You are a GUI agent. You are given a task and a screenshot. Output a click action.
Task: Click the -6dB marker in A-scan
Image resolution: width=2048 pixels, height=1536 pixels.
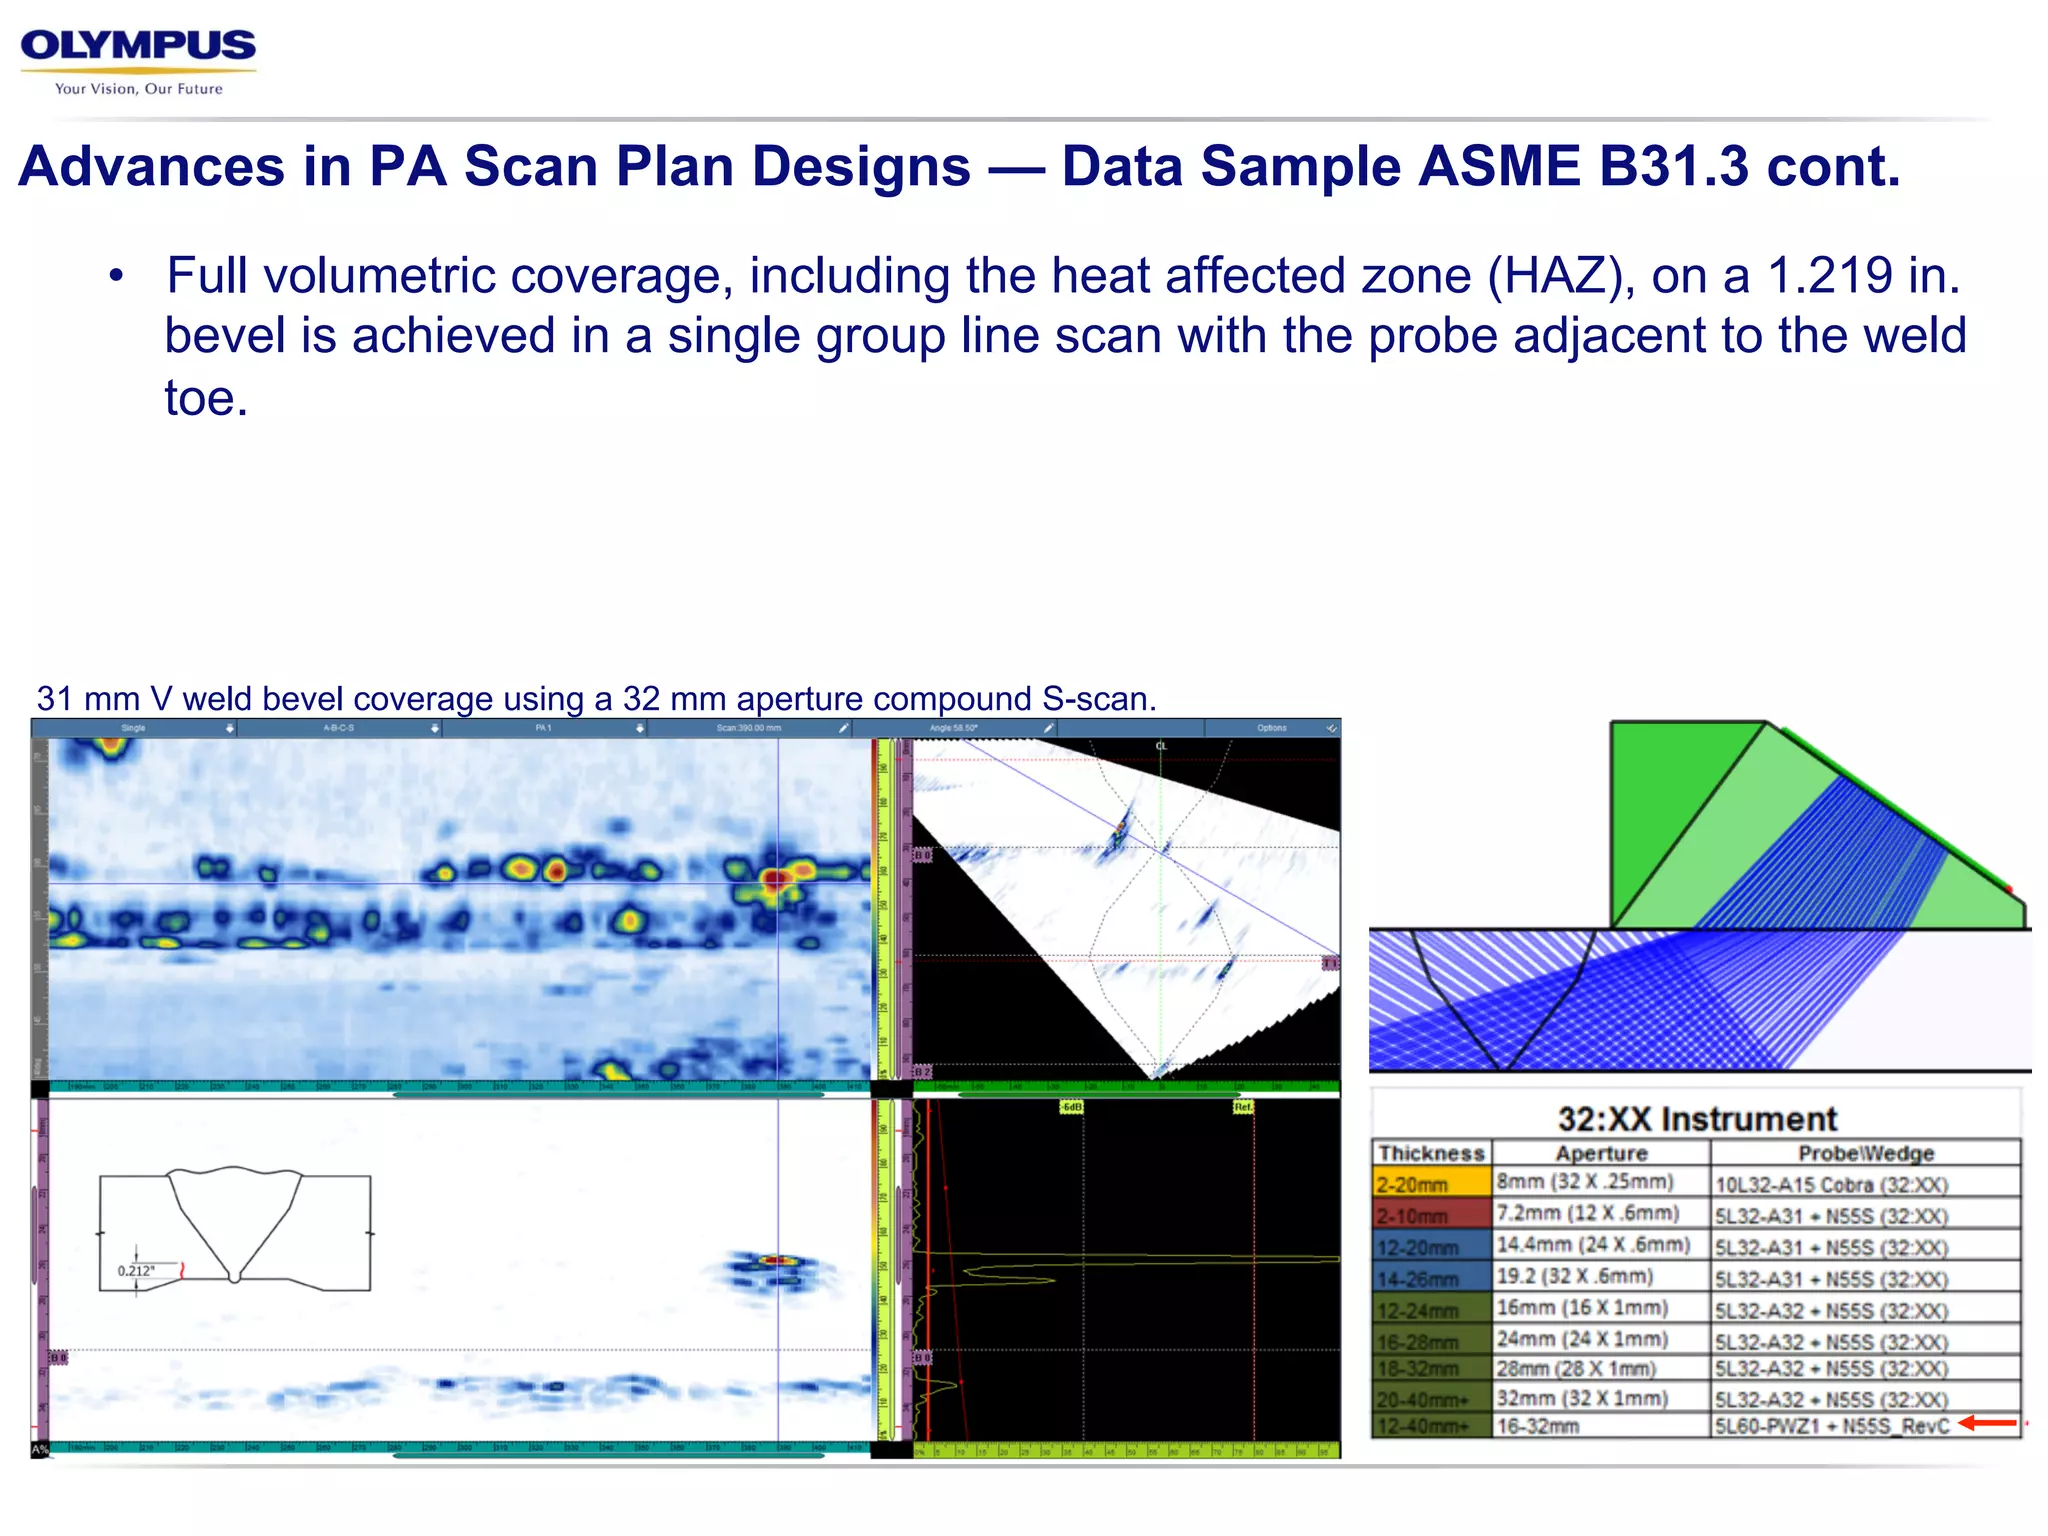pyautogui.click(x=1071, y=1107)
